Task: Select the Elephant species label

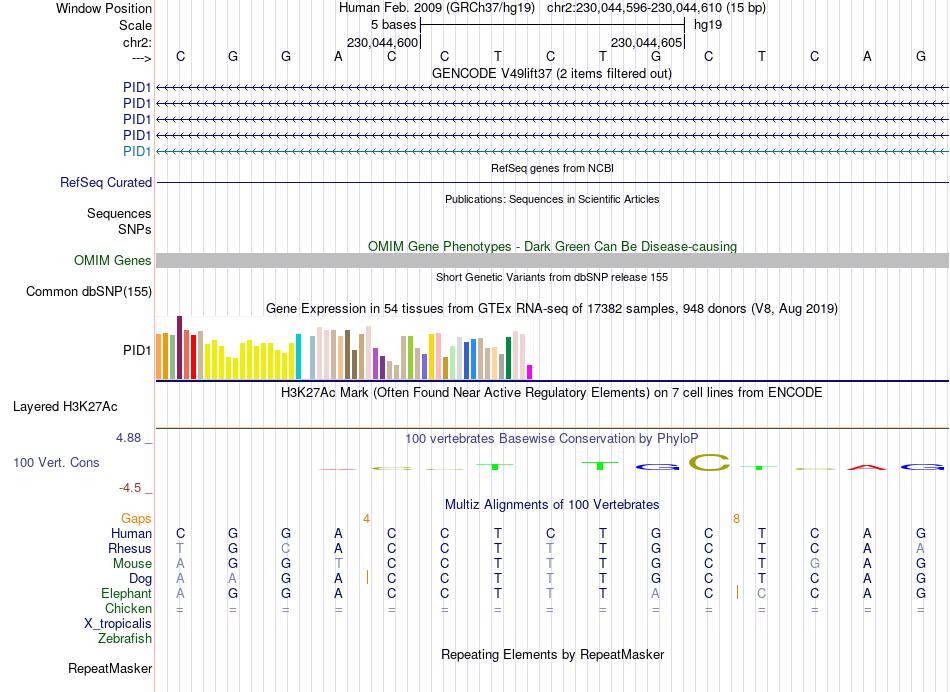Action: [127, 593]
